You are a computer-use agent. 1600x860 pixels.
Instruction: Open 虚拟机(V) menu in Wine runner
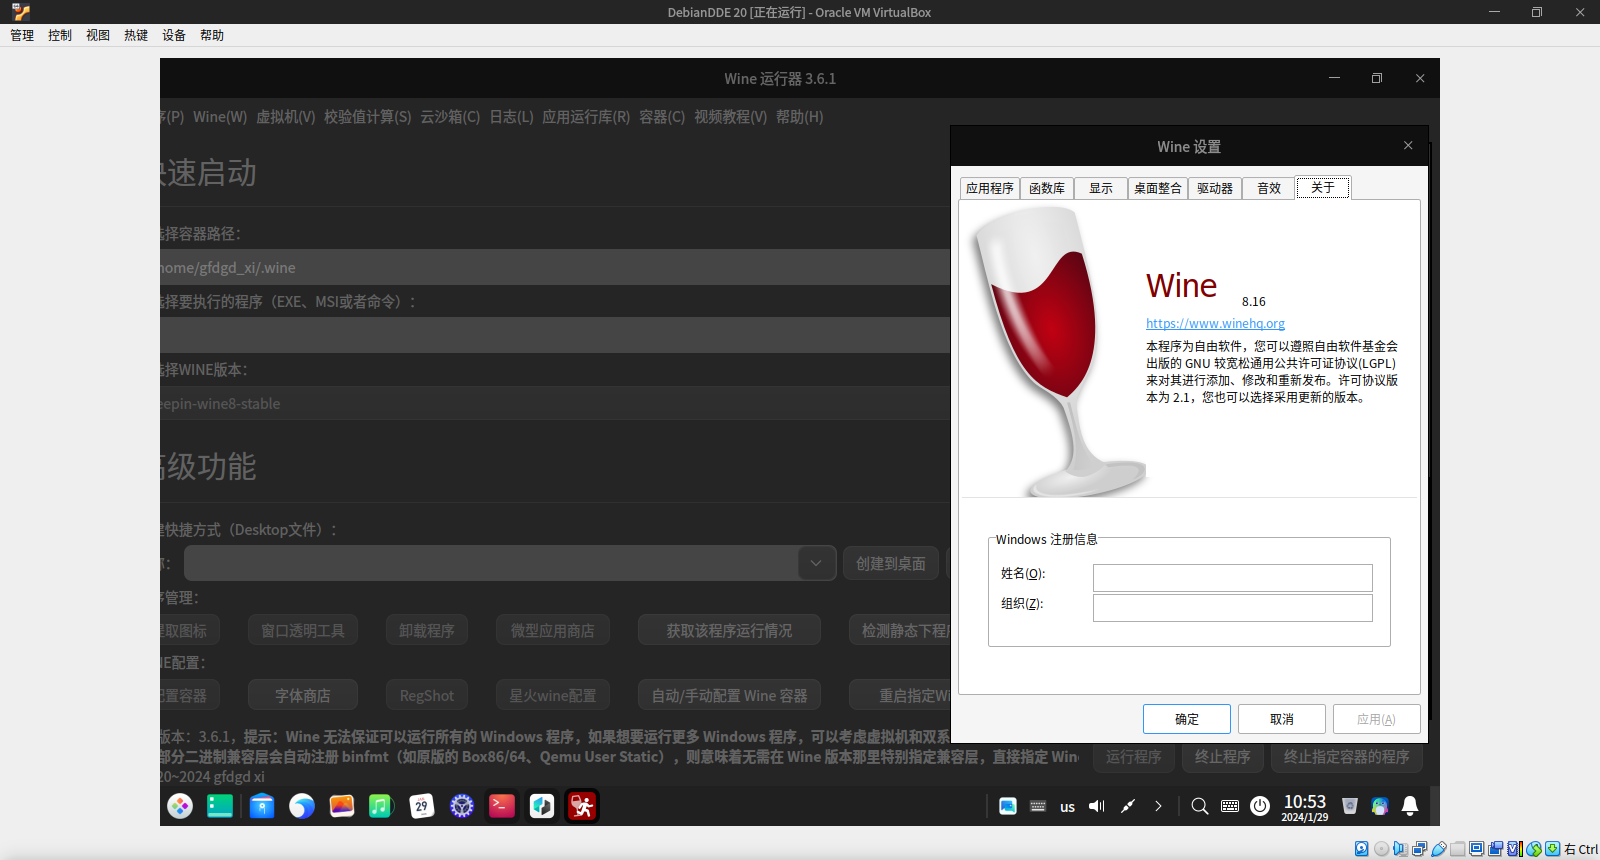(286, 117)
